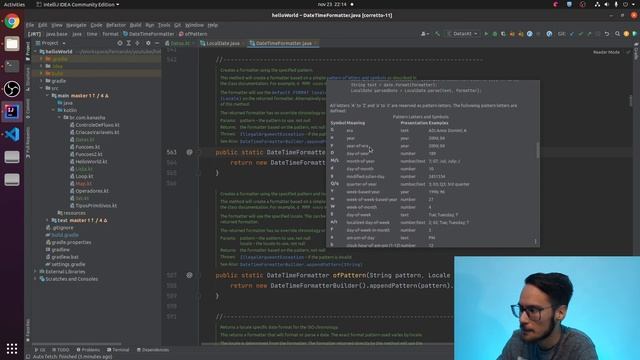Expand the gradle folder in tree
Screen dimensions: 640x360
[x=42, y=81]
